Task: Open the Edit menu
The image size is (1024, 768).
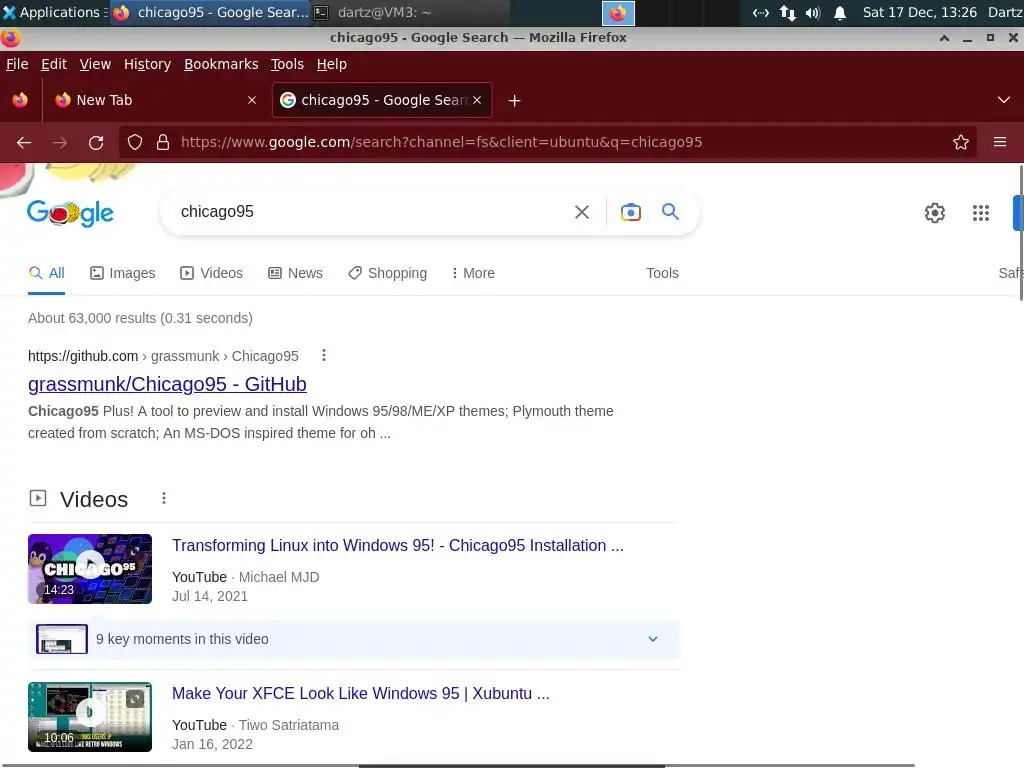Action: [x=54, y=64]
